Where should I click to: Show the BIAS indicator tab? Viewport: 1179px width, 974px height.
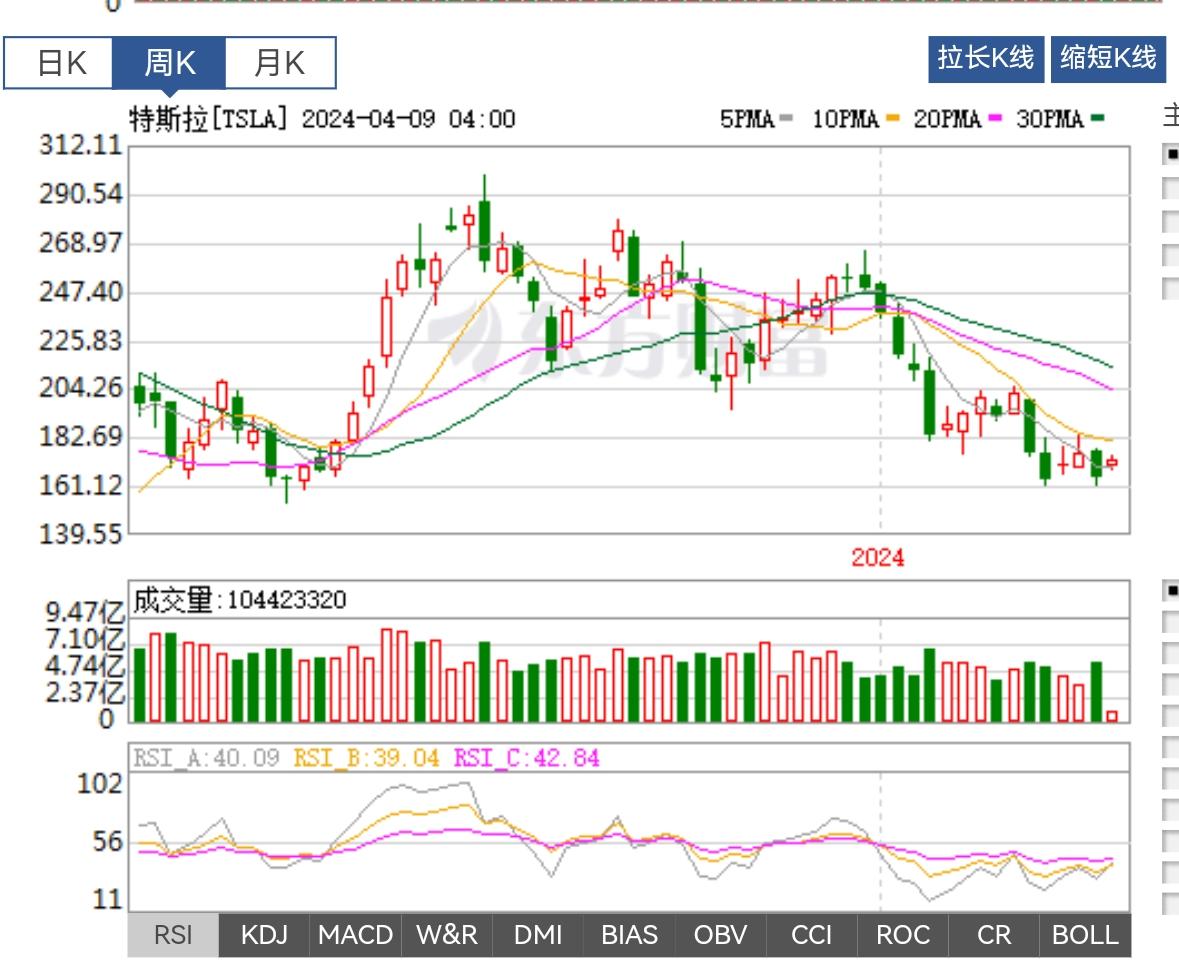tap(629, 935)
